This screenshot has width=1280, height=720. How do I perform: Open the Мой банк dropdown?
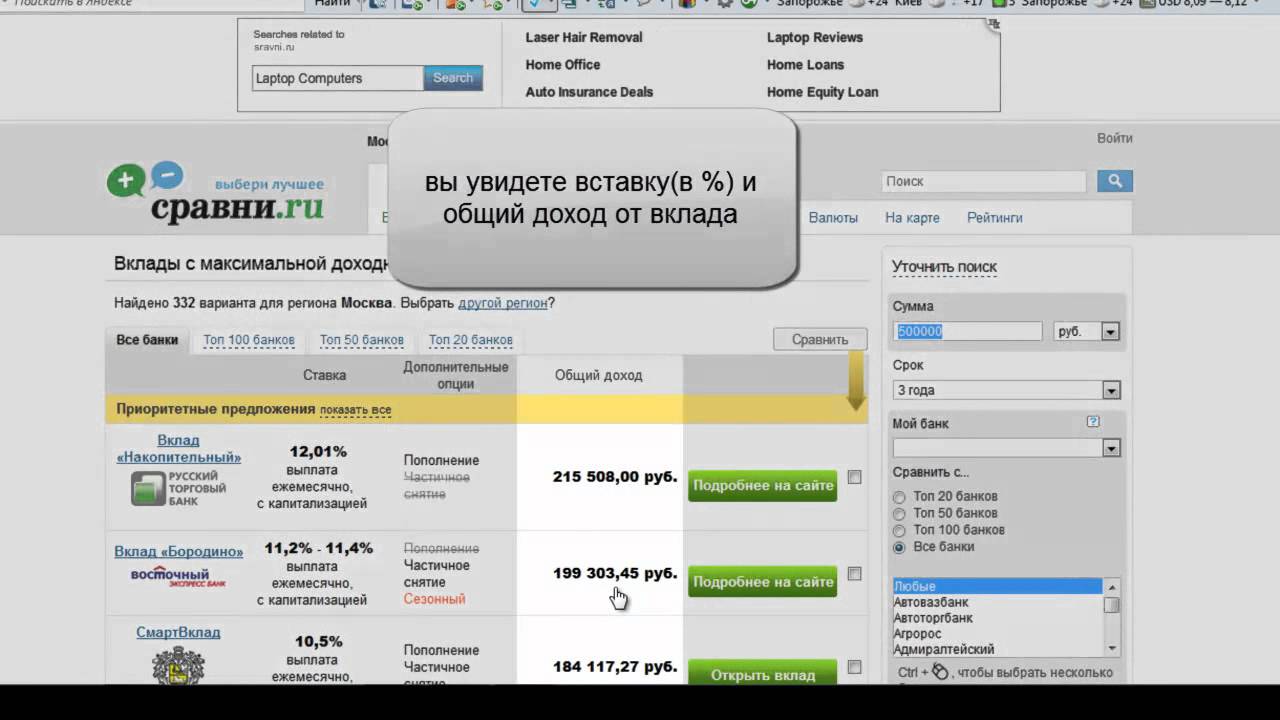(x=1007, y=448)
